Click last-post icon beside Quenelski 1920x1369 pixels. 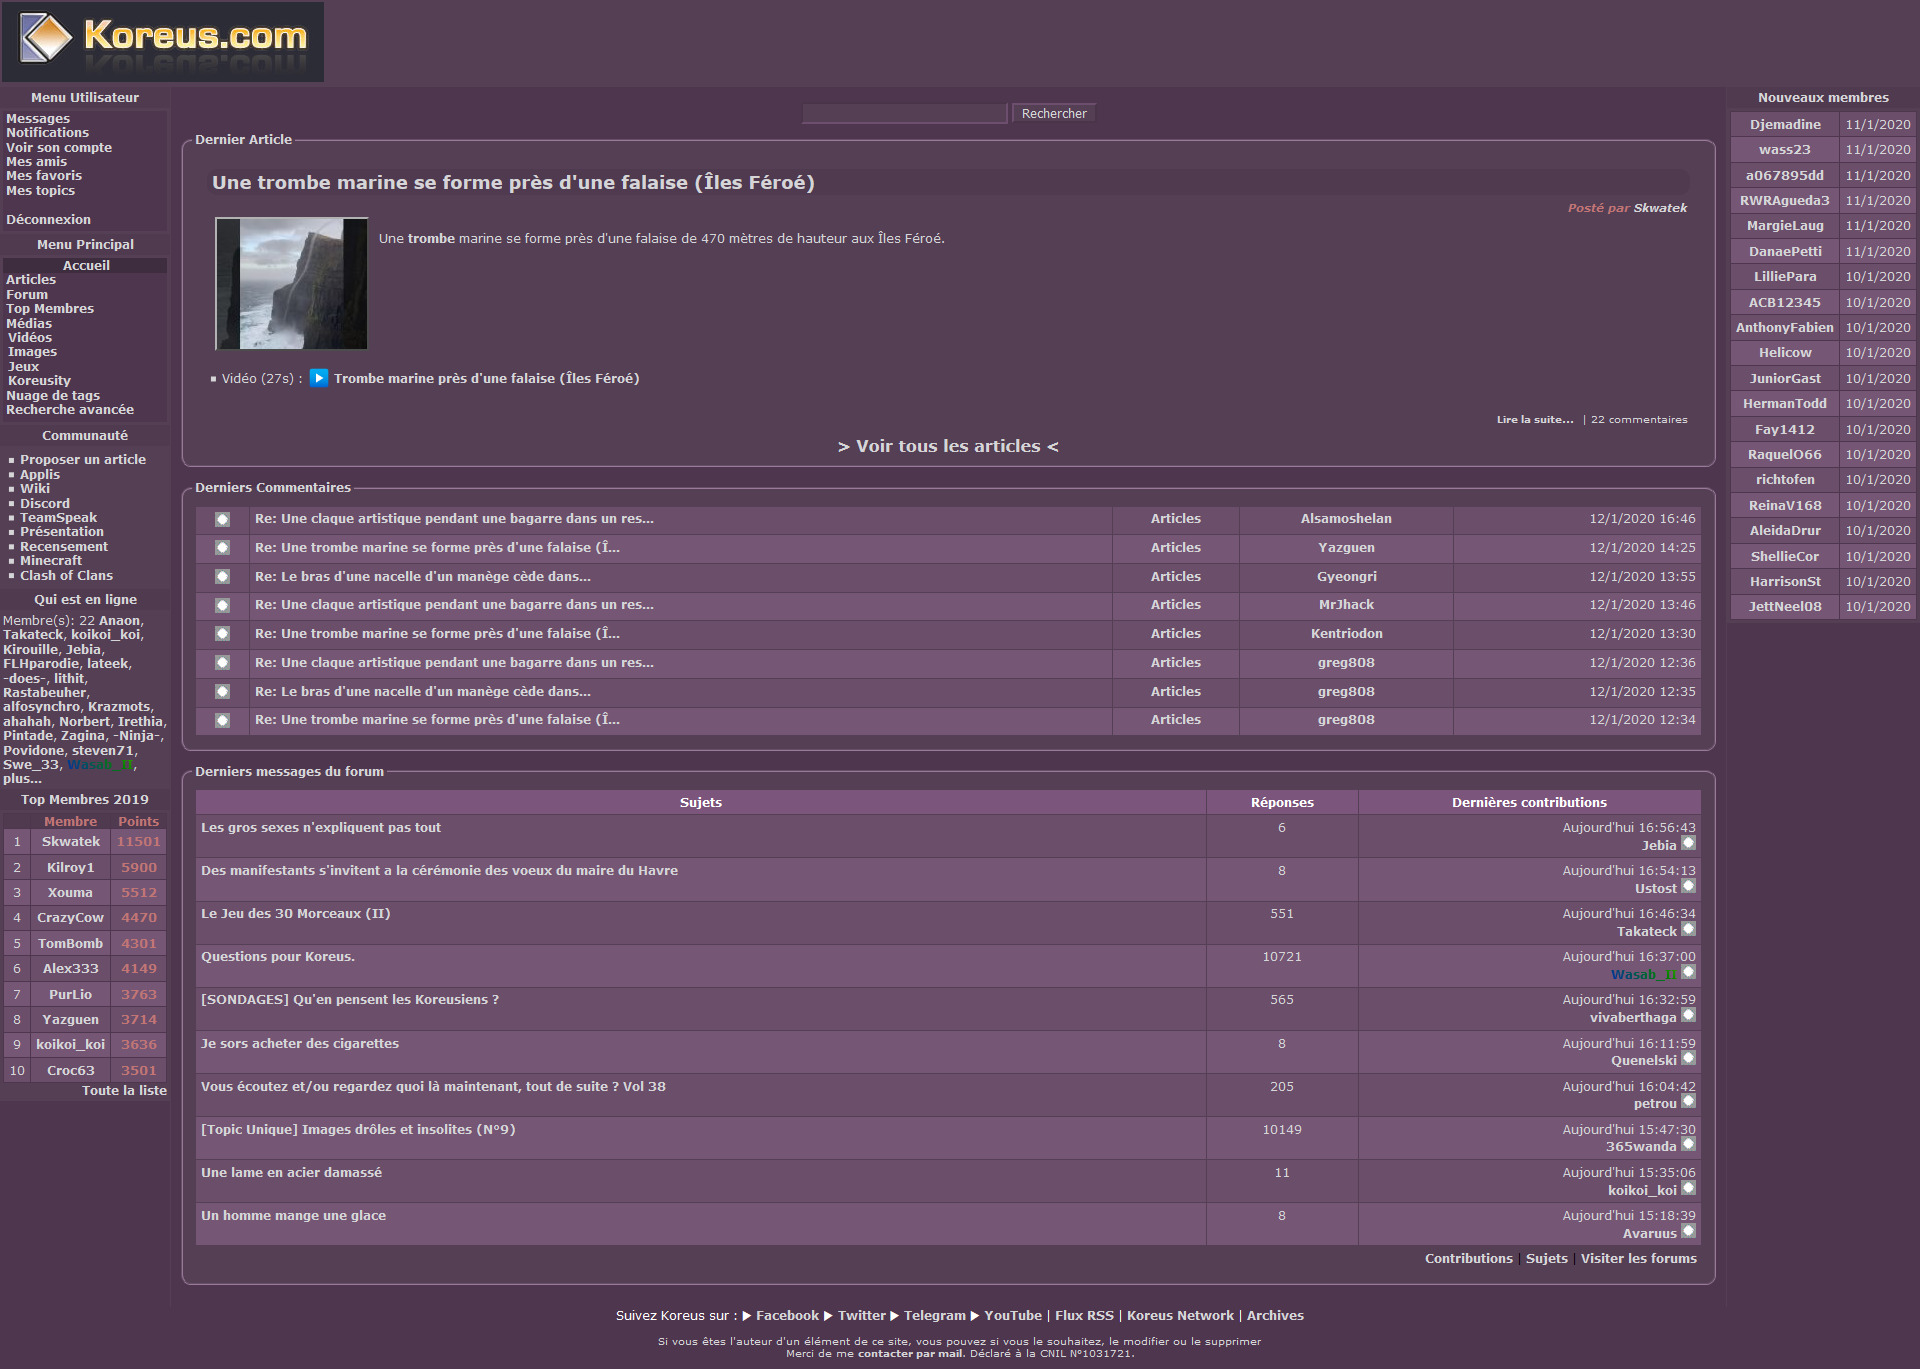[x=1688, y=1059]
